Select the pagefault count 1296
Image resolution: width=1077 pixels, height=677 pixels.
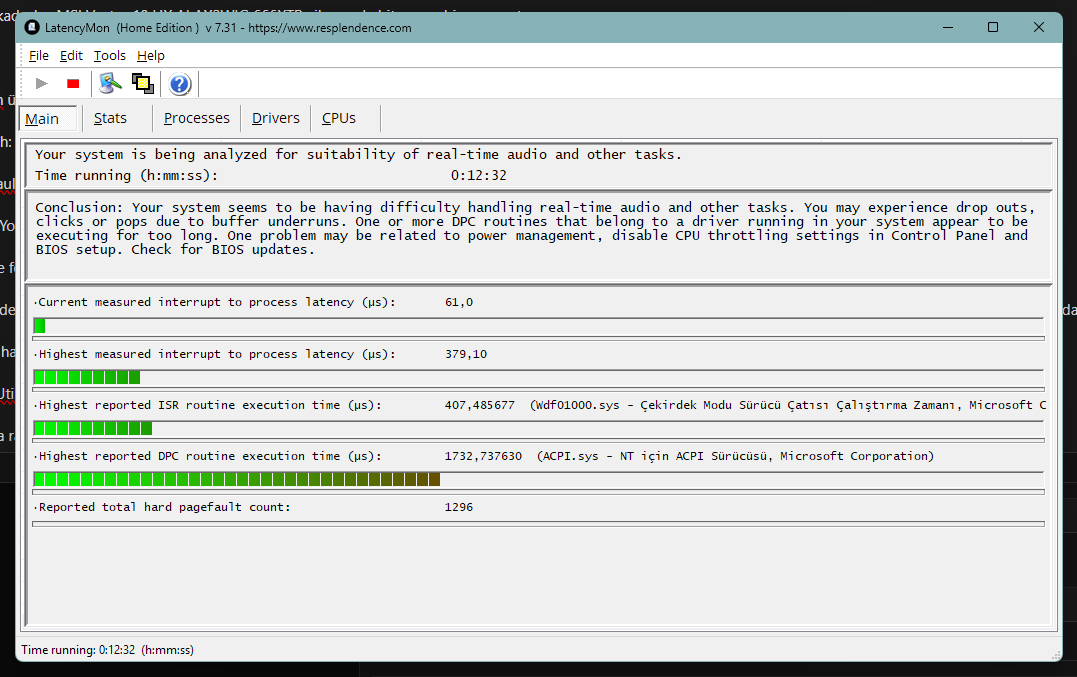click(x=459, y=507)
